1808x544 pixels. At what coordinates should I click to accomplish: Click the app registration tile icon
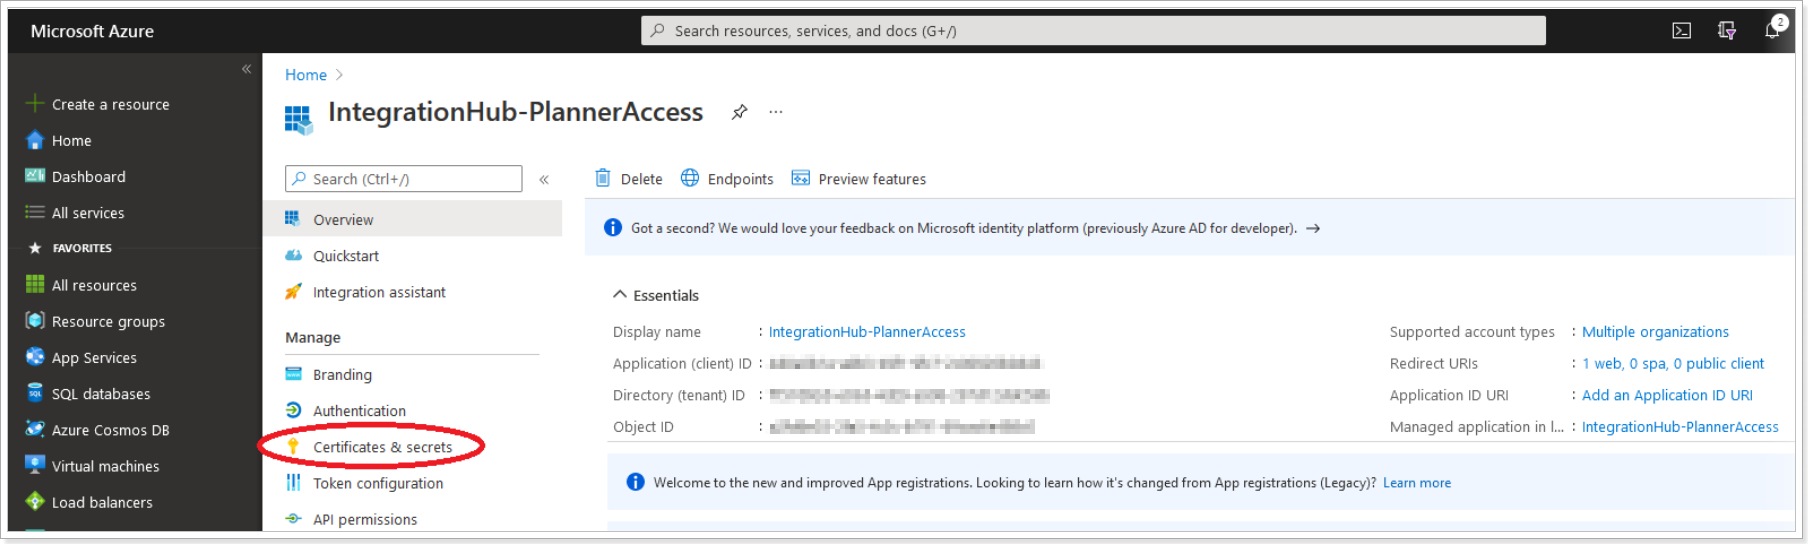pos(298,119)
